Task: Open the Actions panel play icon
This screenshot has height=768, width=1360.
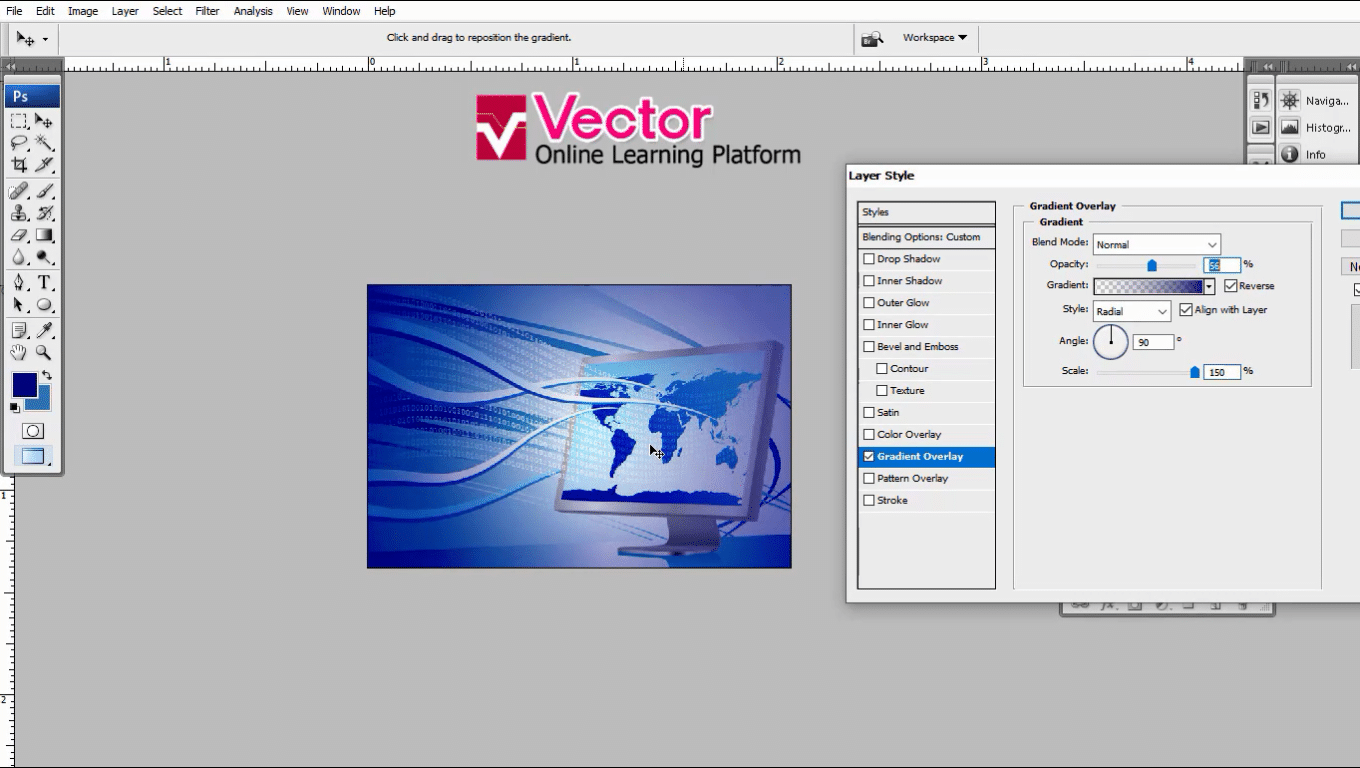Action: click(1261, 127)
